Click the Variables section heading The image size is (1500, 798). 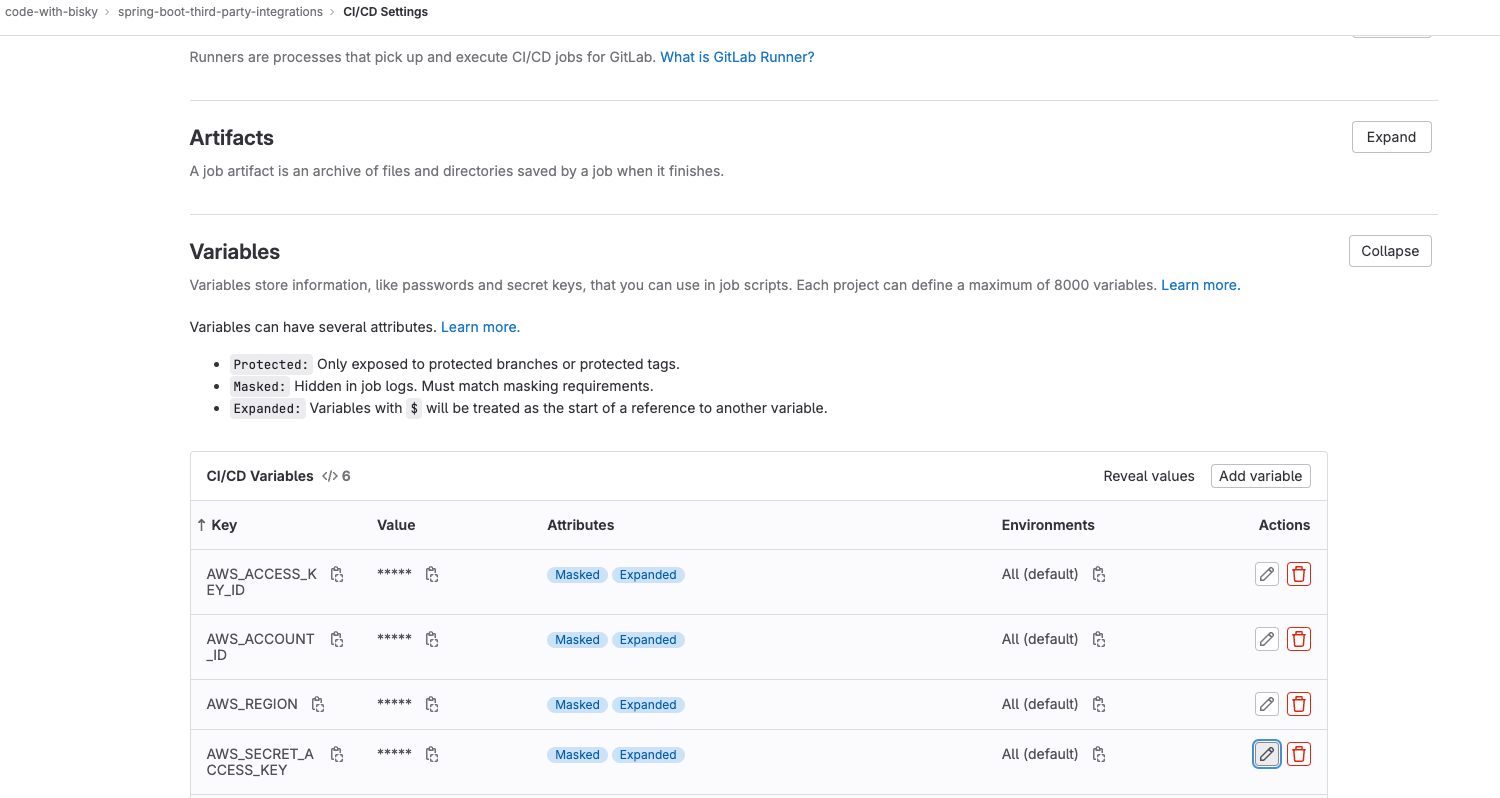(x=235, y=252)
